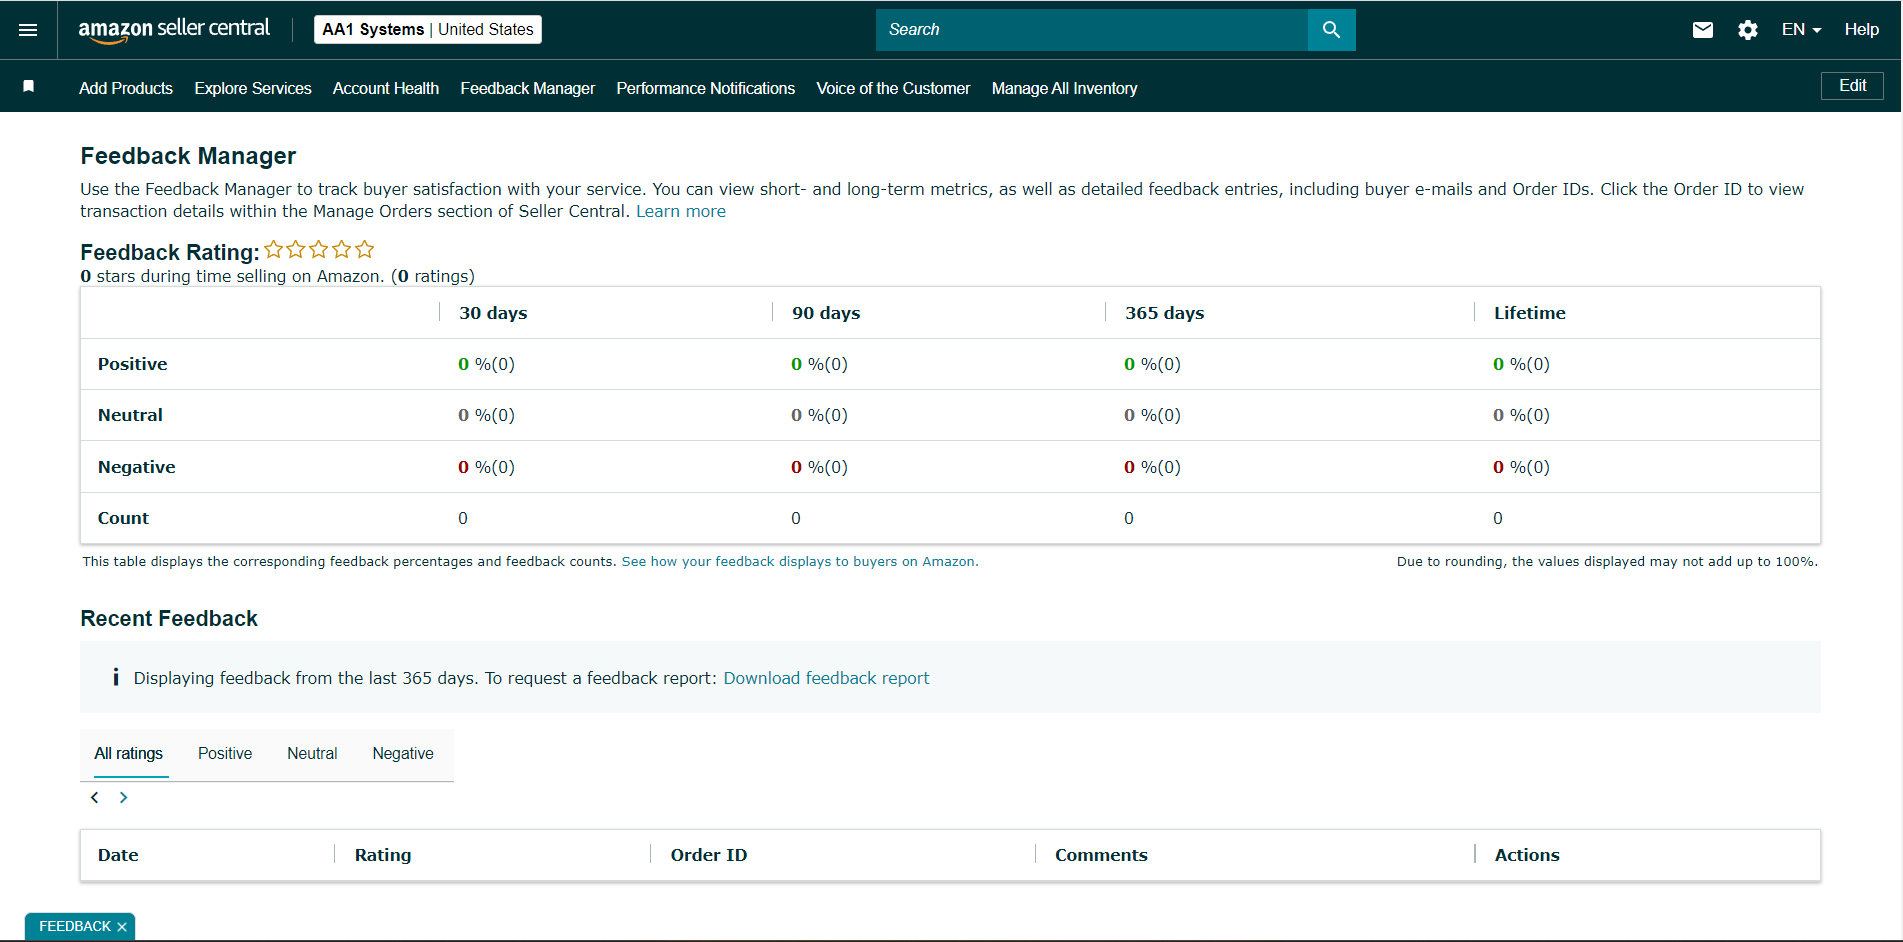Click the Rating column header
1903x942 pixels.
[x=383, y=855]
